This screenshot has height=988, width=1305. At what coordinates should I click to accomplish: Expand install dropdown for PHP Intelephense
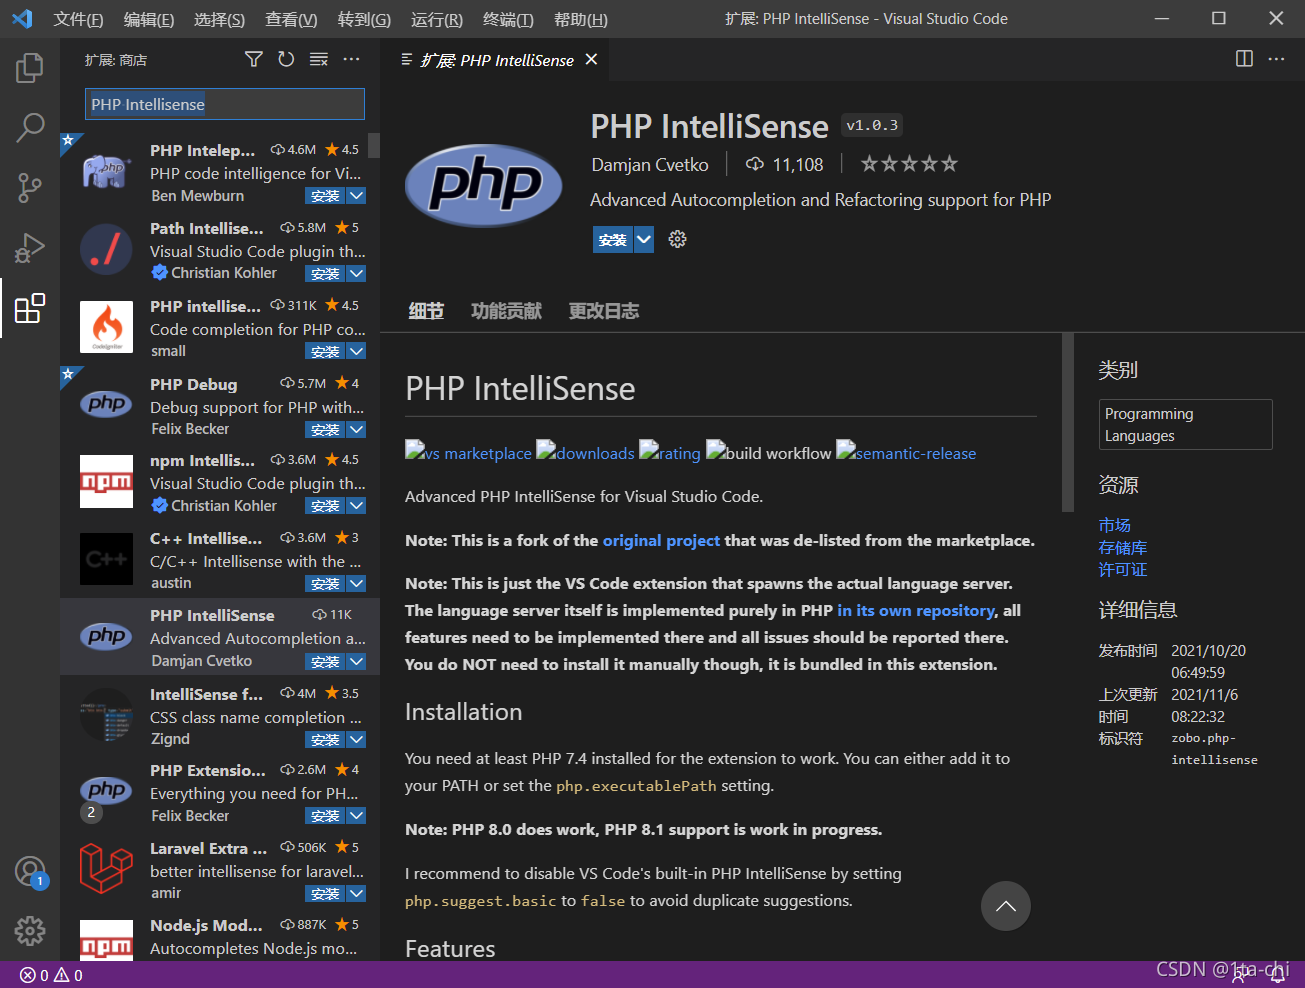(x=356, y=196)
